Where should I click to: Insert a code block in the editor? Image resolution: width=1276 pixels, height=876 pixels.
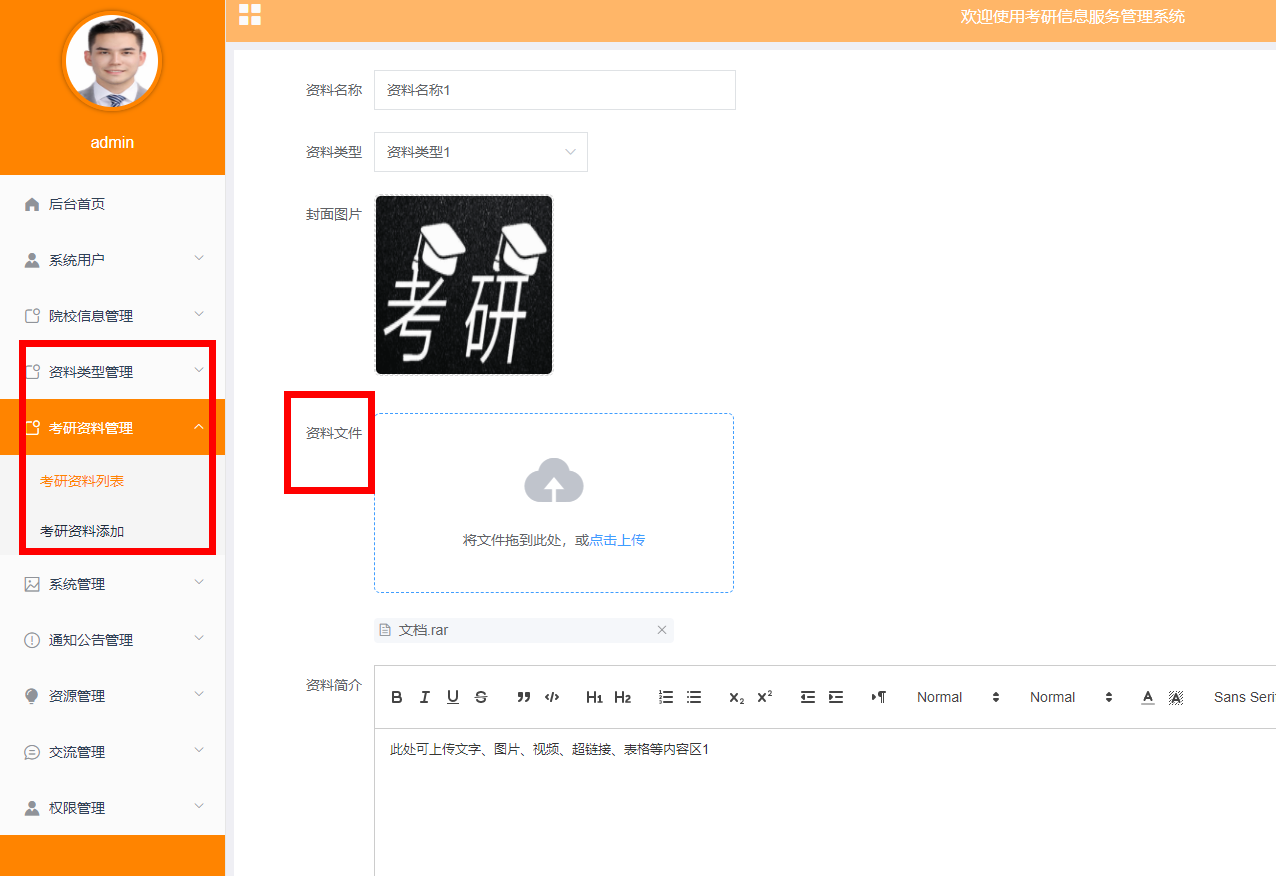point(552,697)
